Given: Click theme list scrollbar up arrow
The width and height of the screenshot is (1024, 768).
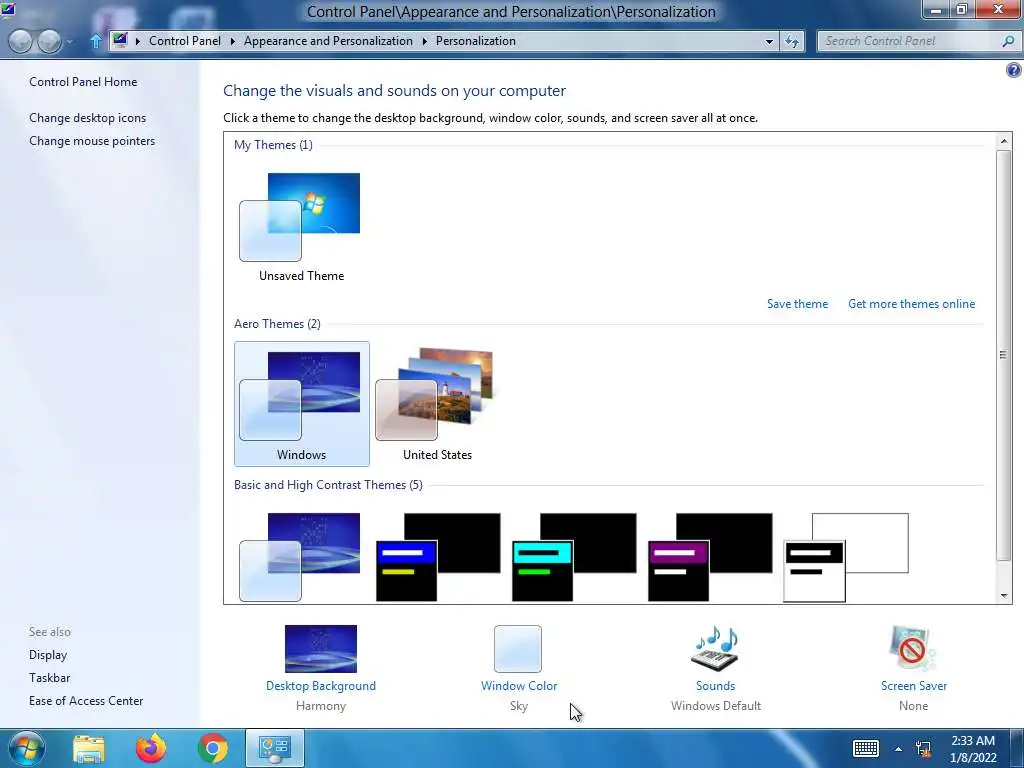Looking at the screenshot, I should tap(1004, 140).
